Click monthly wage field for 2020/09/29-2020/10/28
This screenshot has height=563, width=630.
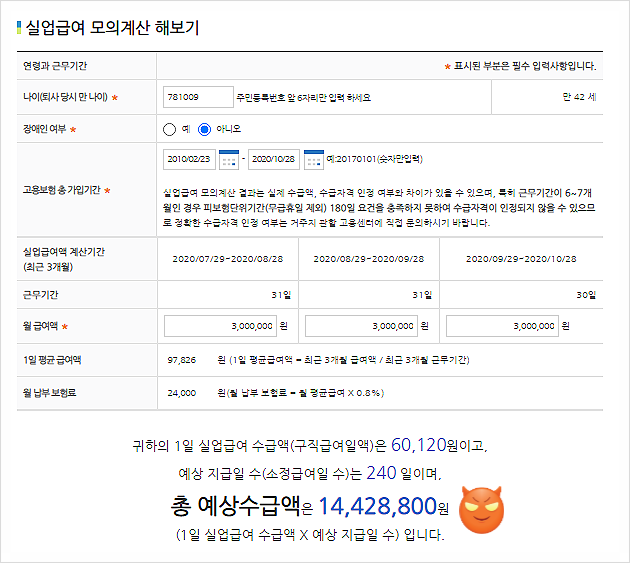point(502,326)
